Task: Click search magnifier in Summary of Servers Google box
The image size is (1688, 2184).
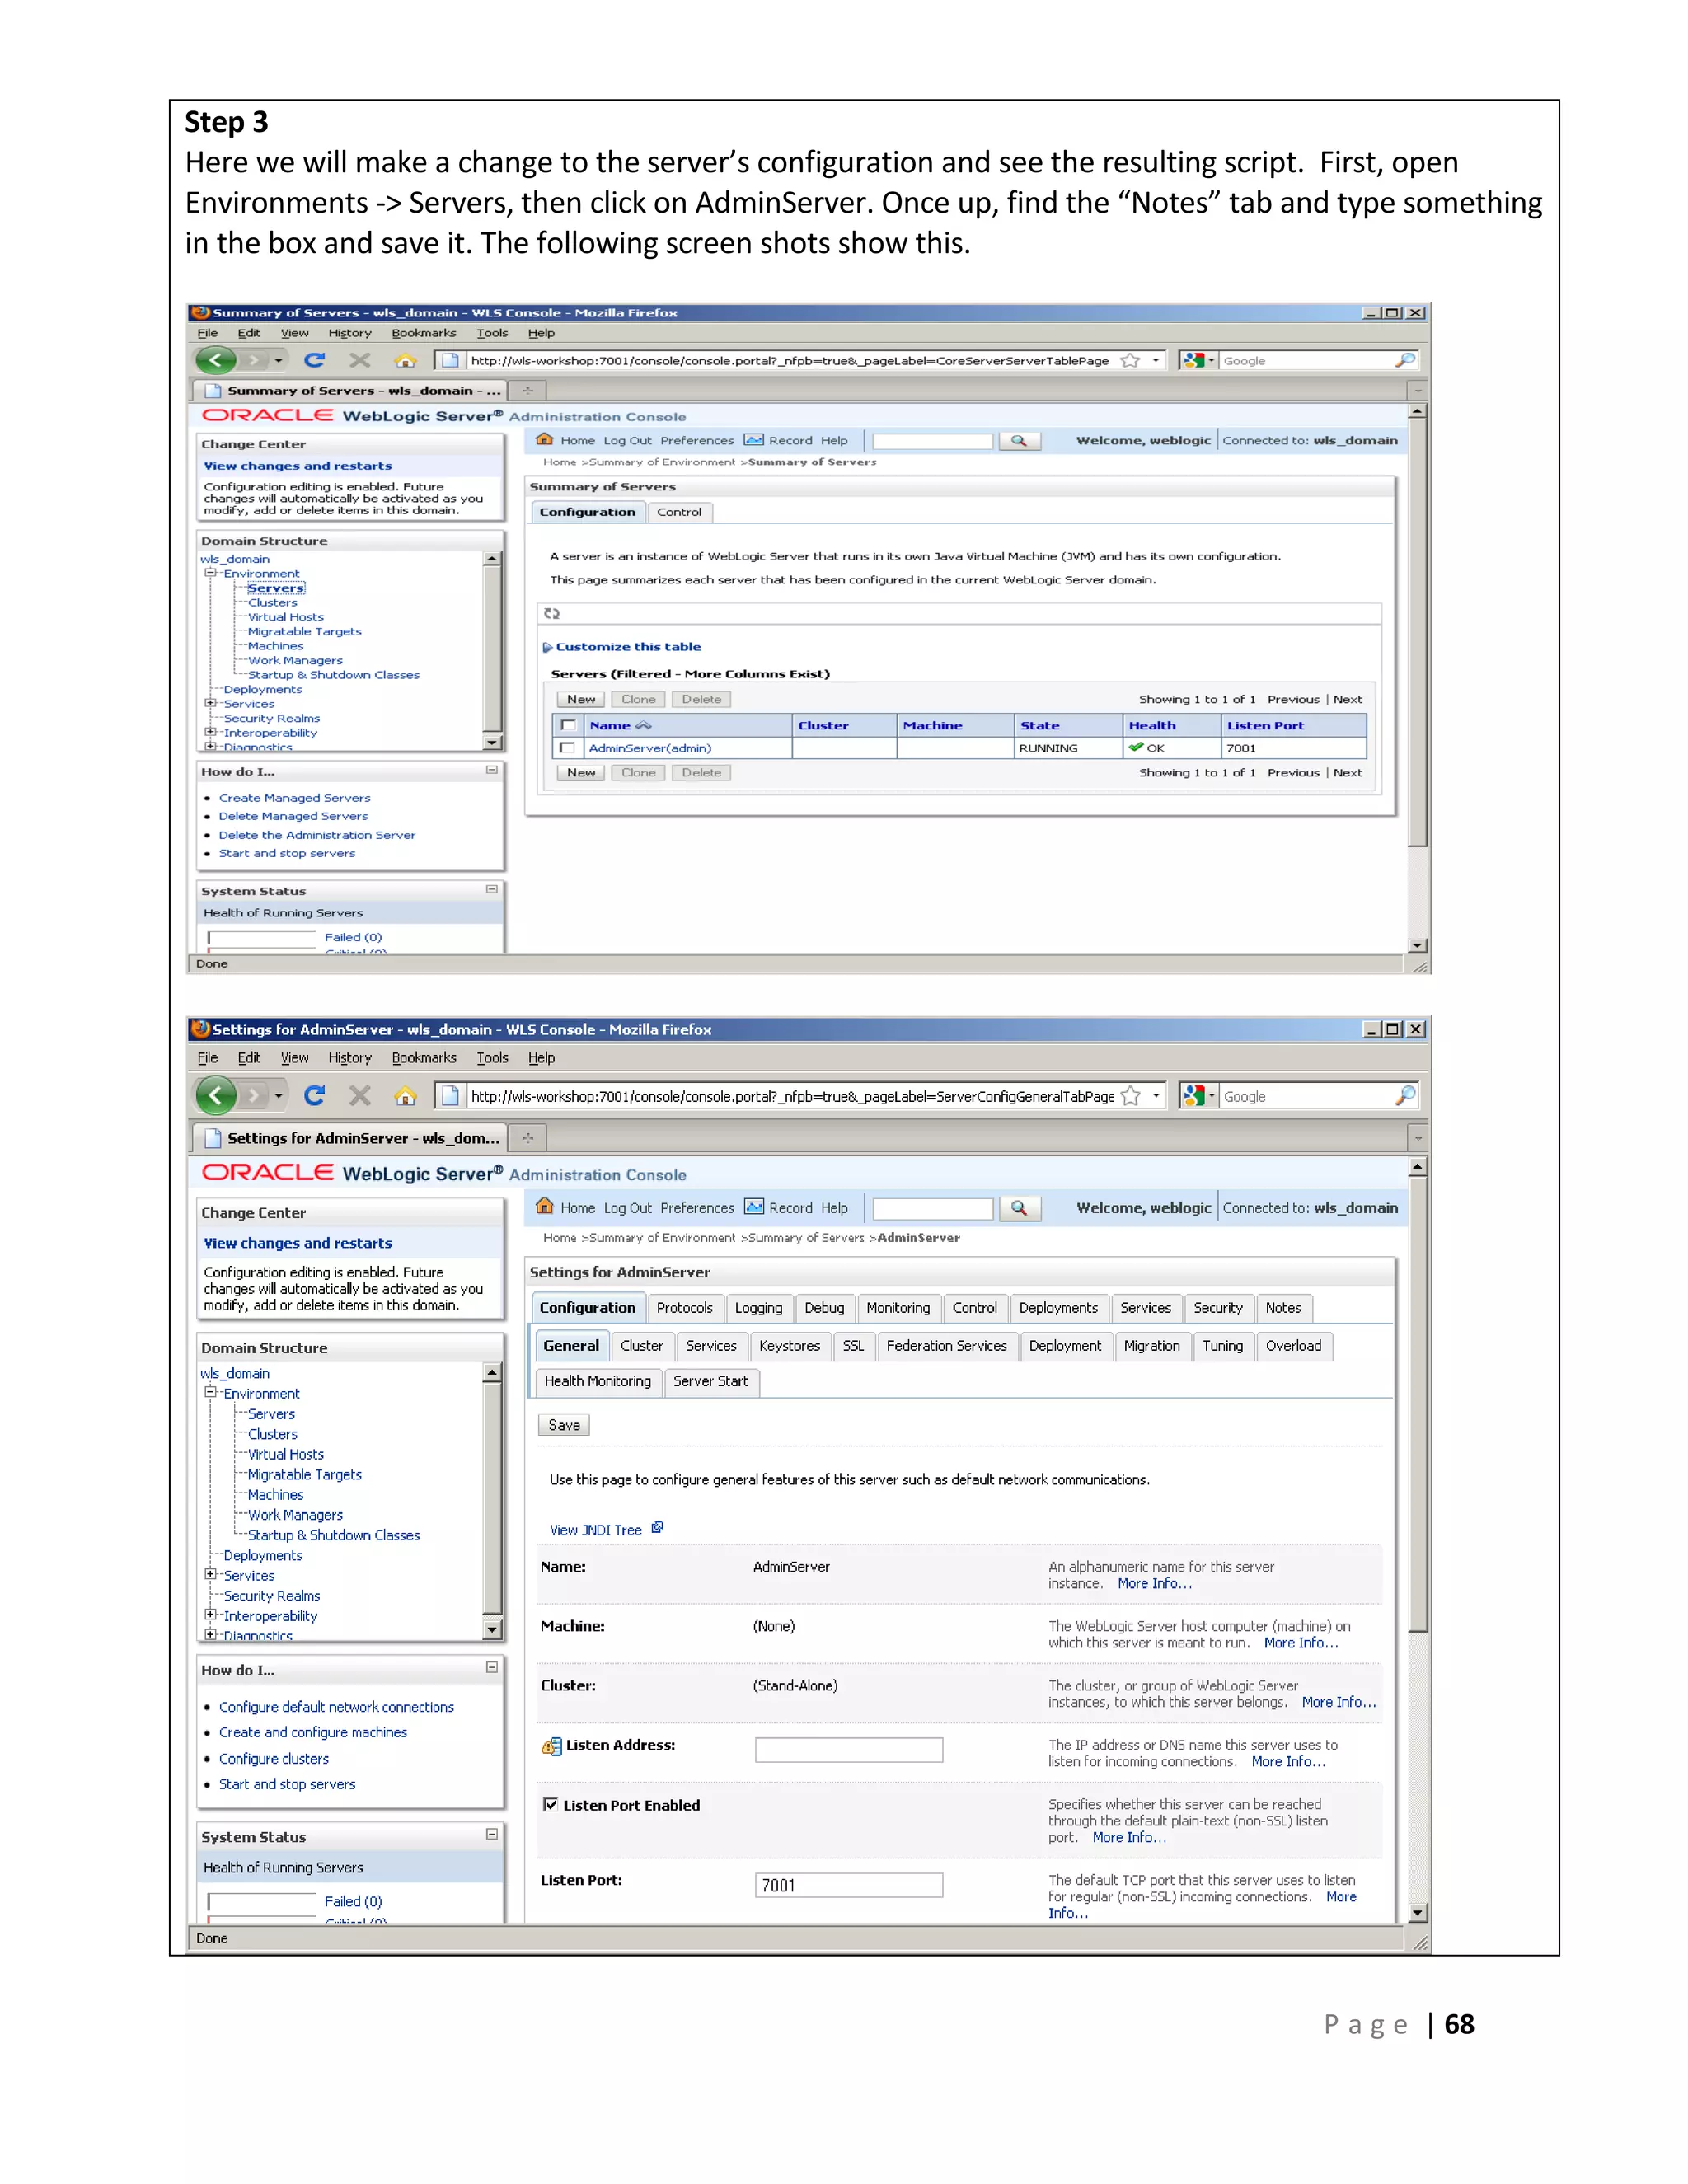Action: (x=1405, y=360)
